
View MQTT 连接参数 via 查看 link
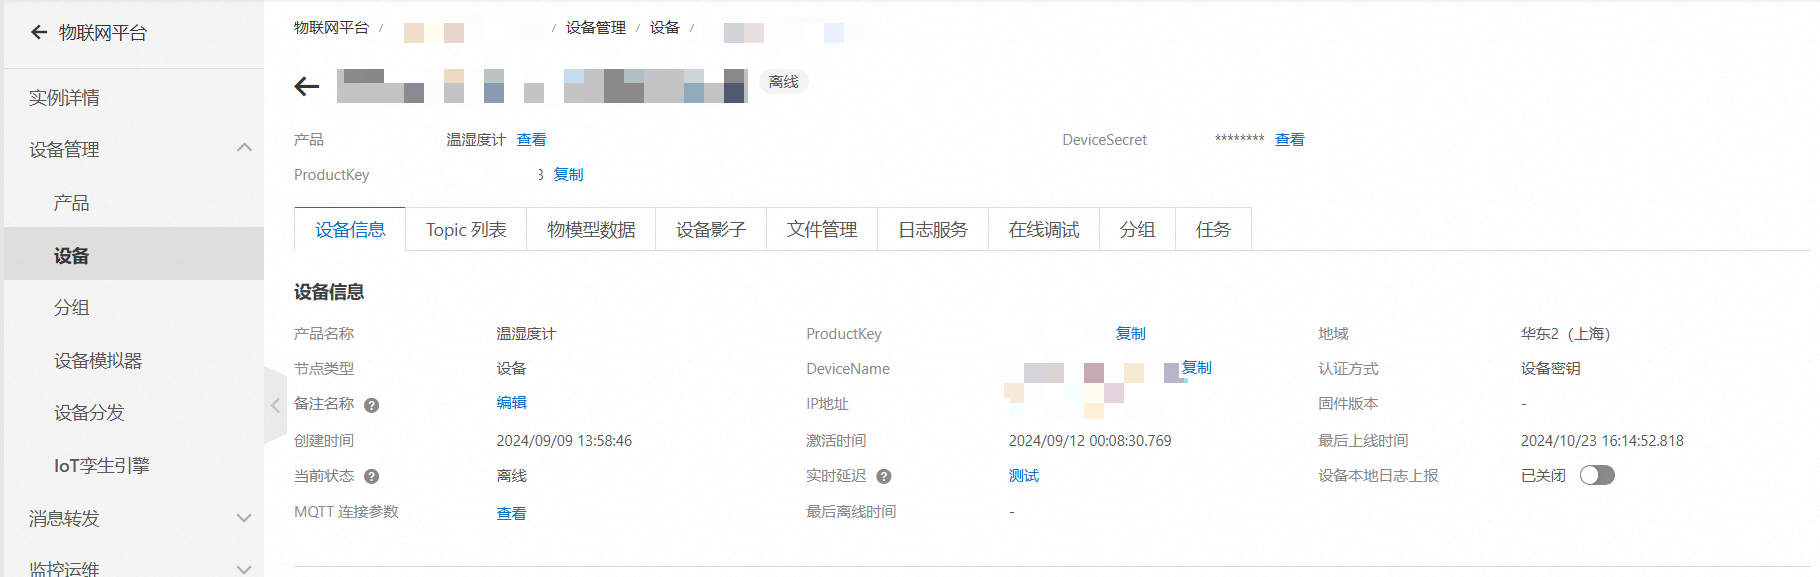coord(511,513)
